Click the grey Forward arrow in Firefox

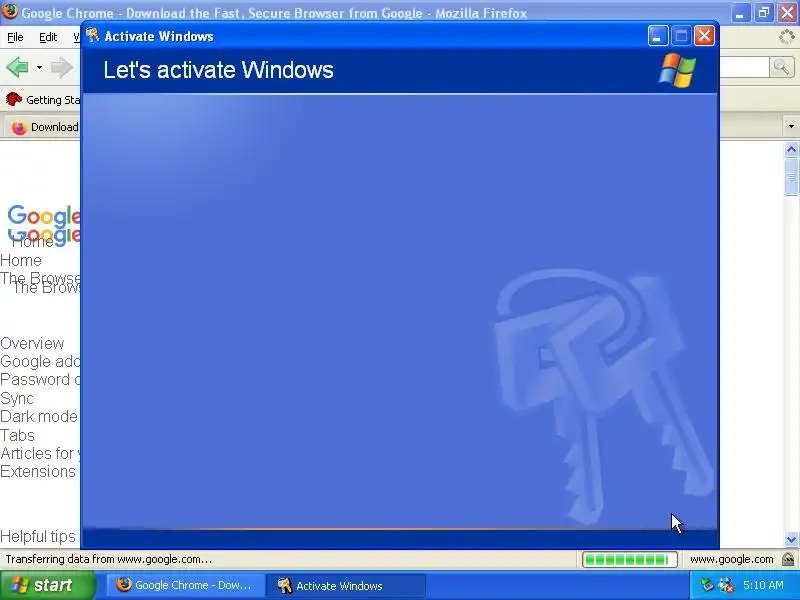tap(62, 67)
